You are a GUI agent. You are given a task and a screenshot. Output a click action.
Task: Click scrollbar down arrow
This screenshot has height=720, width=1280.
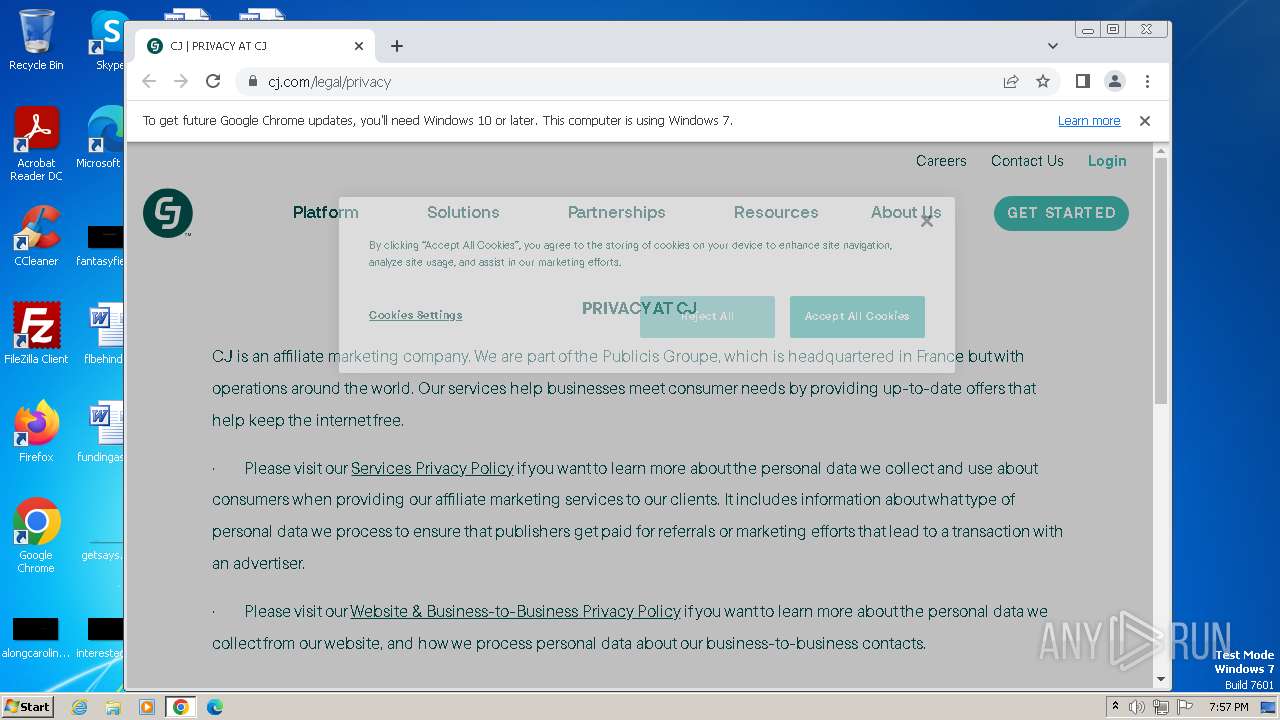pyautogui.click(x=1160, y=680)
